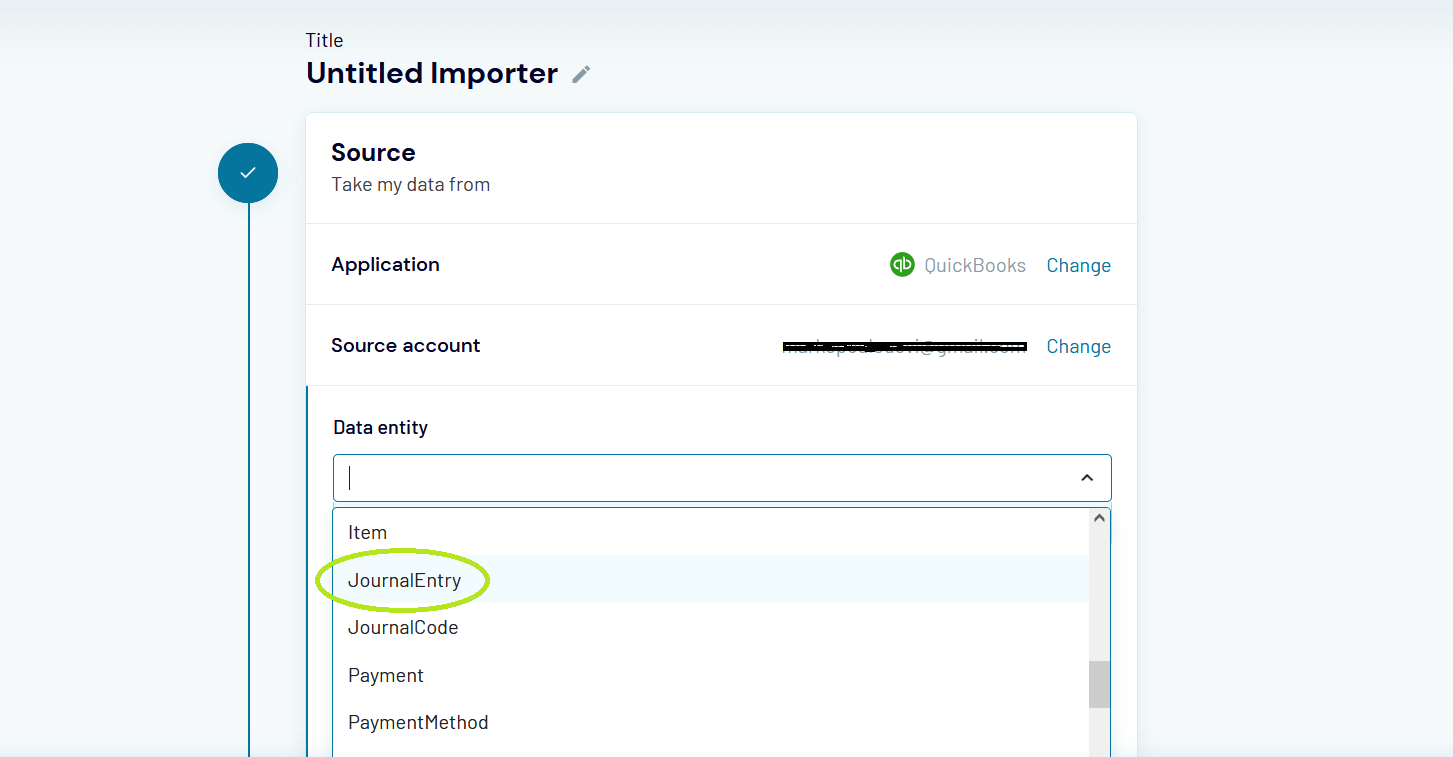The width and height of the screenshot is (1453, 757).
Task: Click the Source account email field
Action: pos(904,346)
